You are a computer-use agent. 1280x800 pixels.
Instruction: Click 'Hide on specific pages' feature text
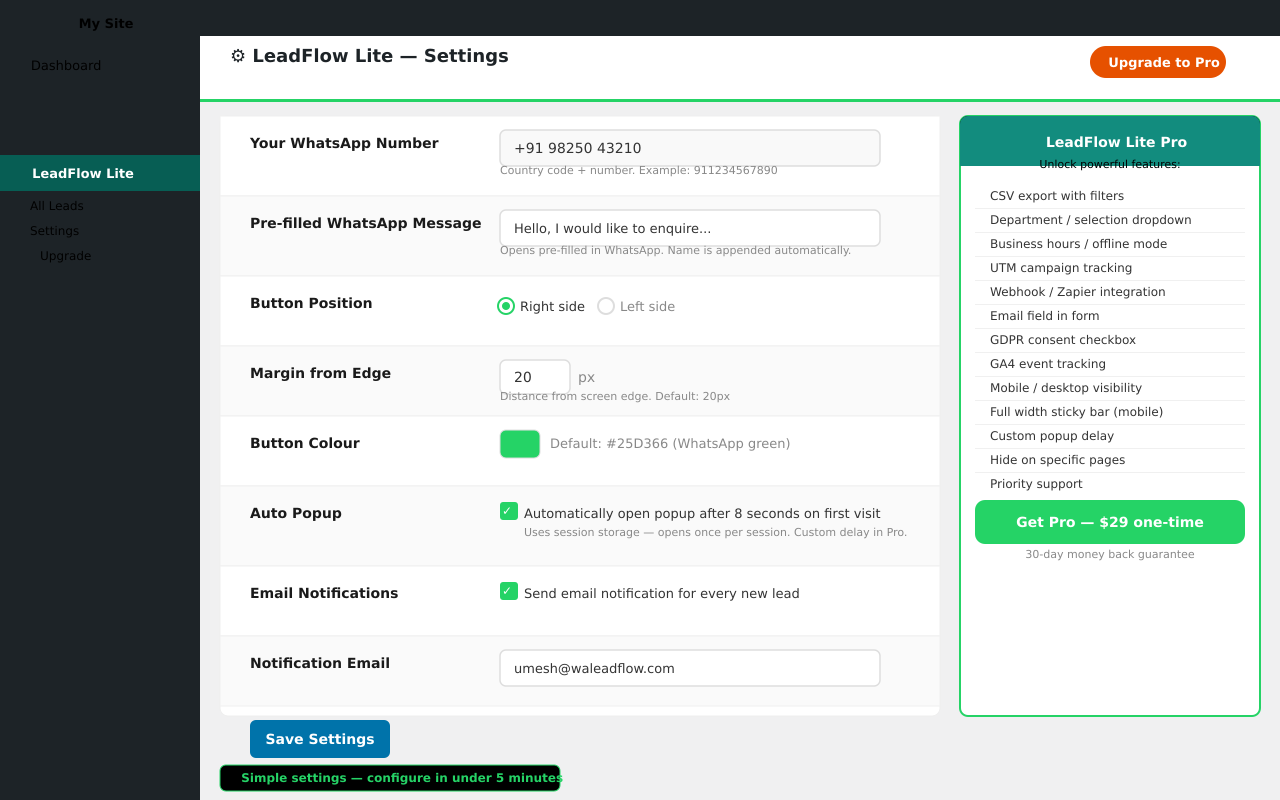1058,460
